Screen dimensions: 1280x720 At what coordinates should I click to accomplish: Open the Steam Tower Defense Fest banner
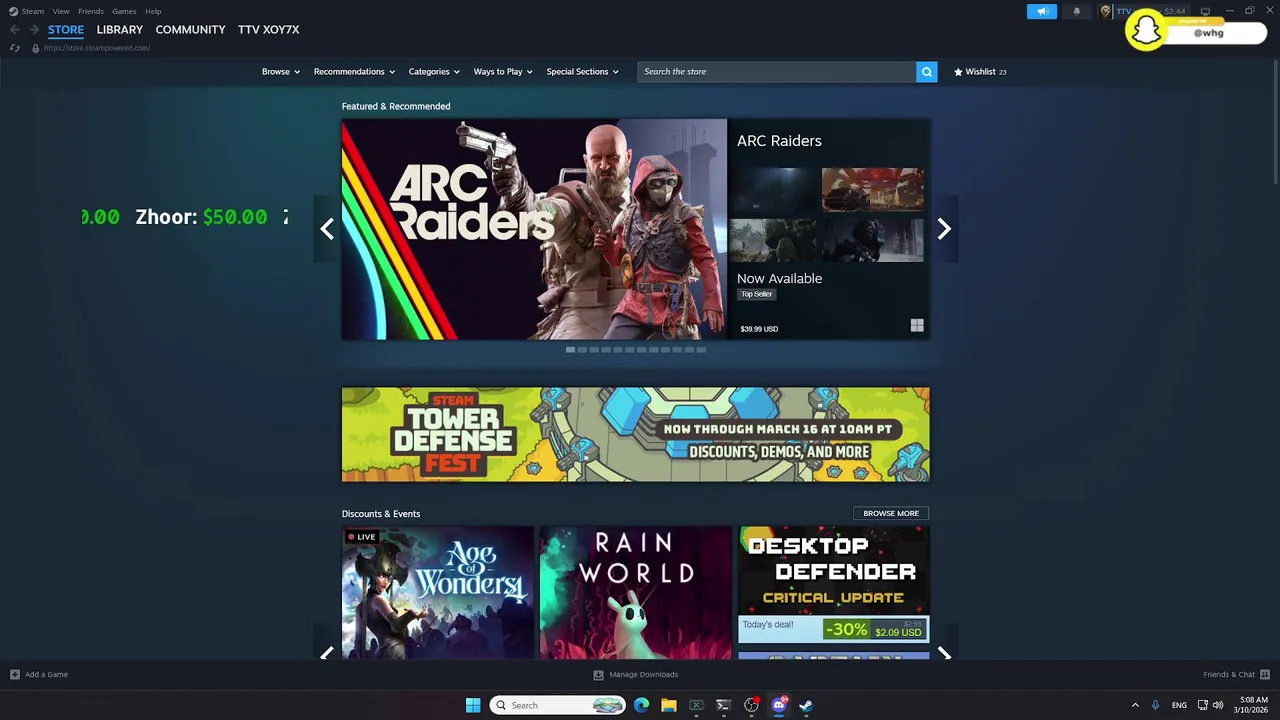pyautogui.click(x=635, y=435)
